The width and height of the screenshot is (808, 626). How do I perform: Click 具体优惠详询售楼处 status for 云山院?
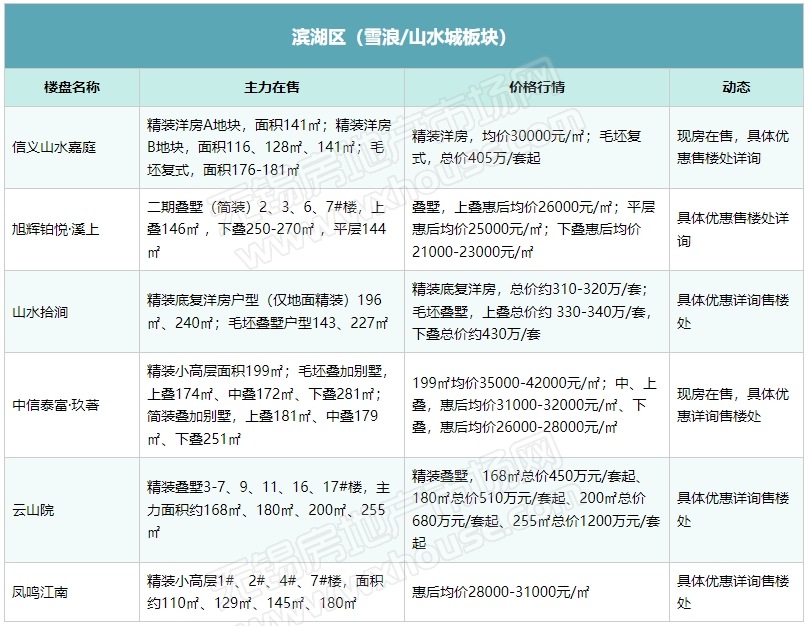(x=736, y=510)
